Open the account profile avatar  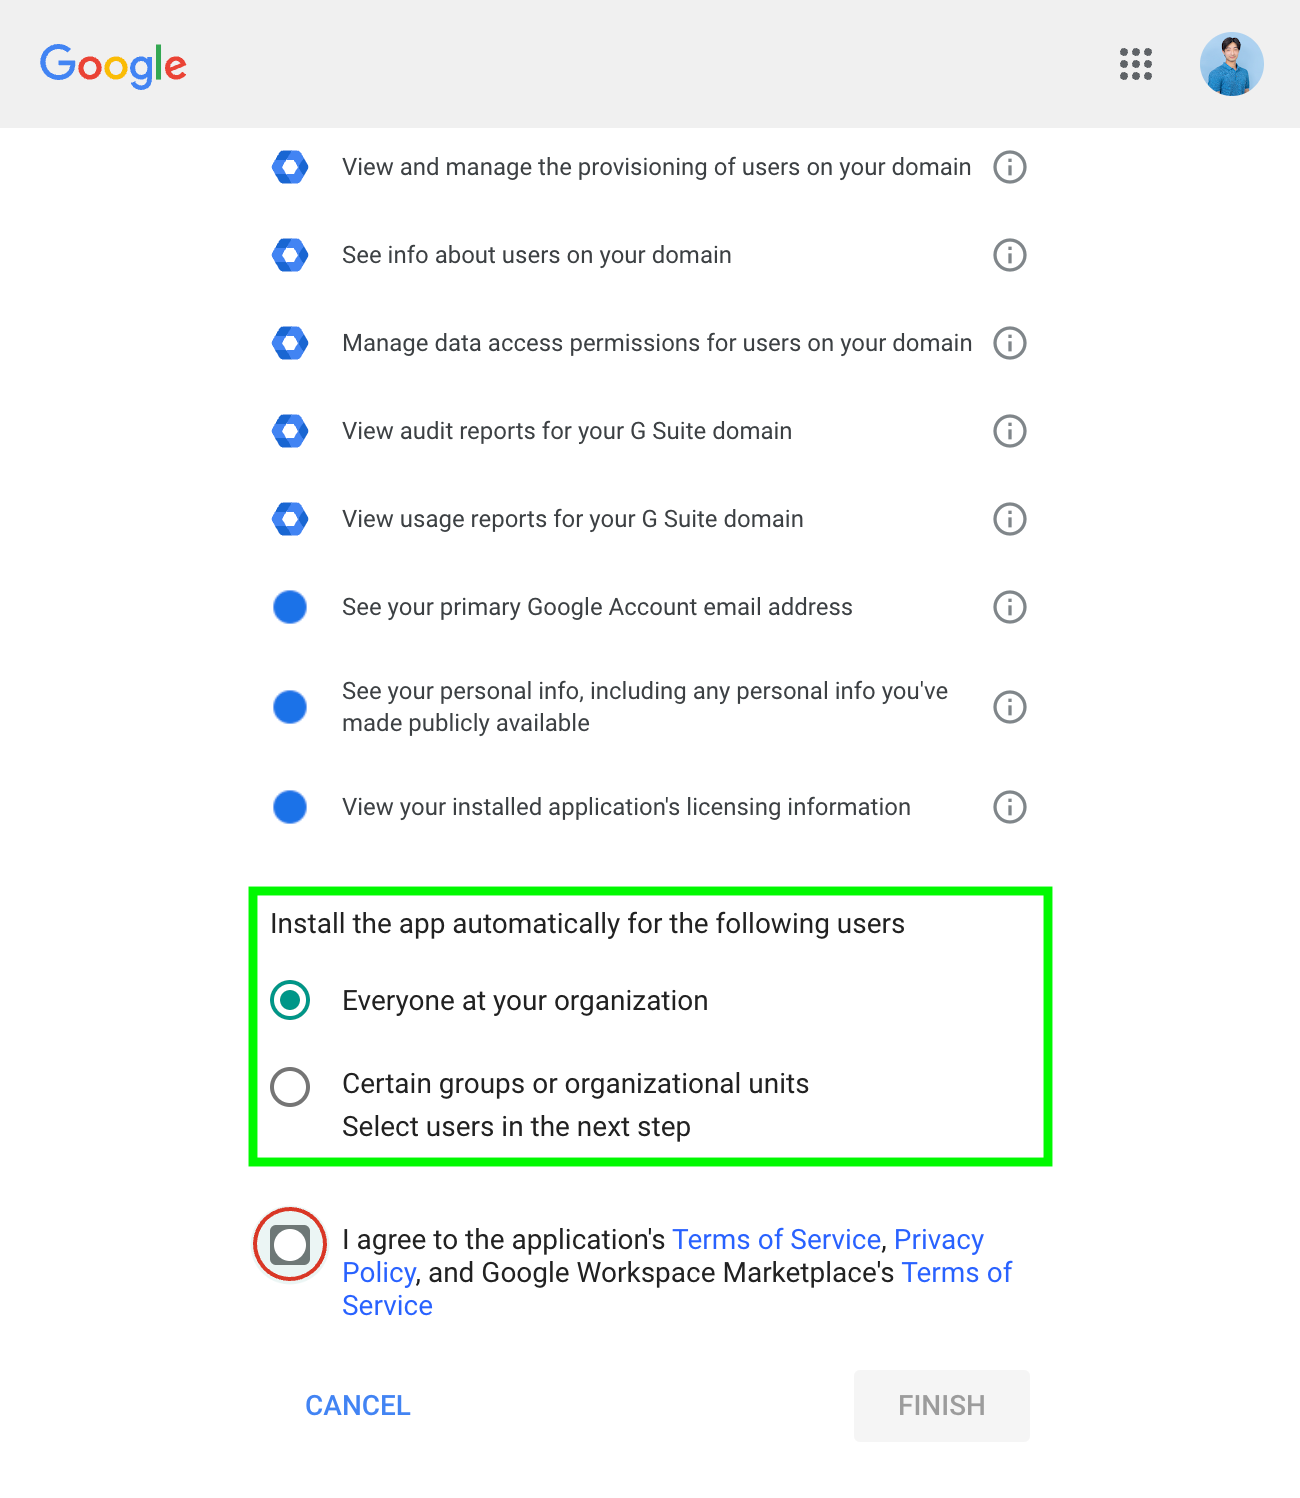(1232, 64)
